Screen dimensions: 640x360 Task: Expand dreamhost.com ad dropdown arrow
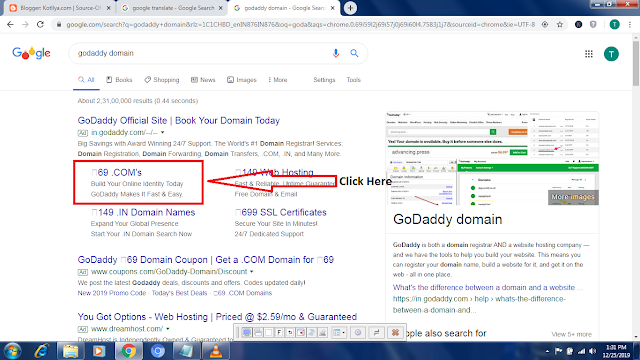click(168, 329)
